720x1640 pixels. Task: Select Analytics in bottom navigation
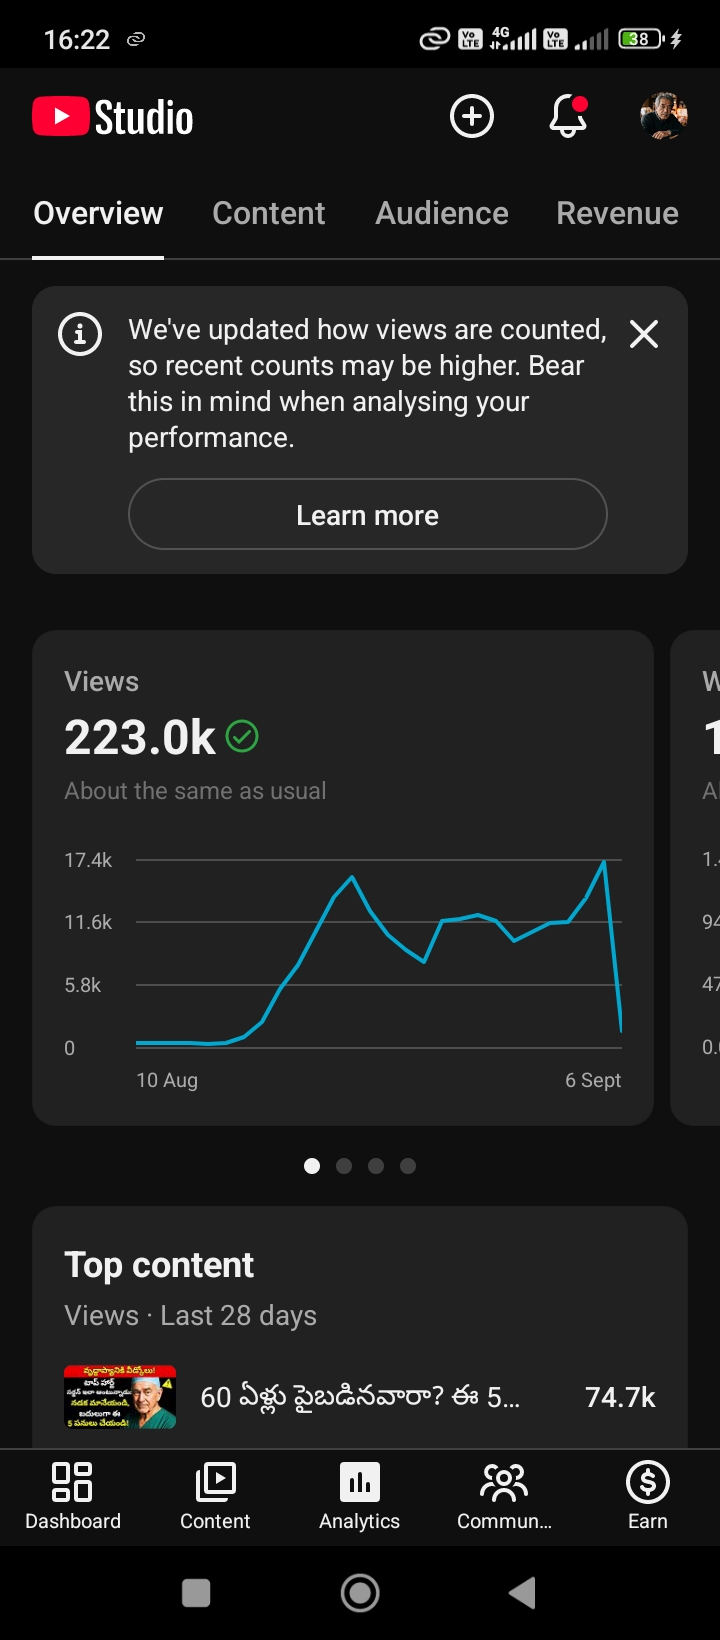[x=360, y=1496]
